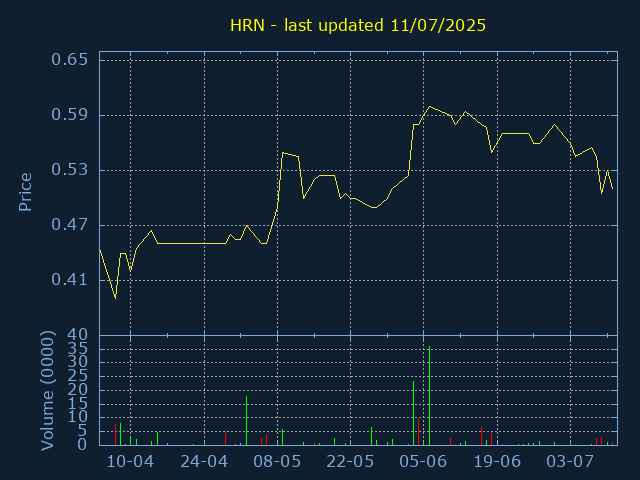Click the price line low point before 10-04

pos(116,298)
